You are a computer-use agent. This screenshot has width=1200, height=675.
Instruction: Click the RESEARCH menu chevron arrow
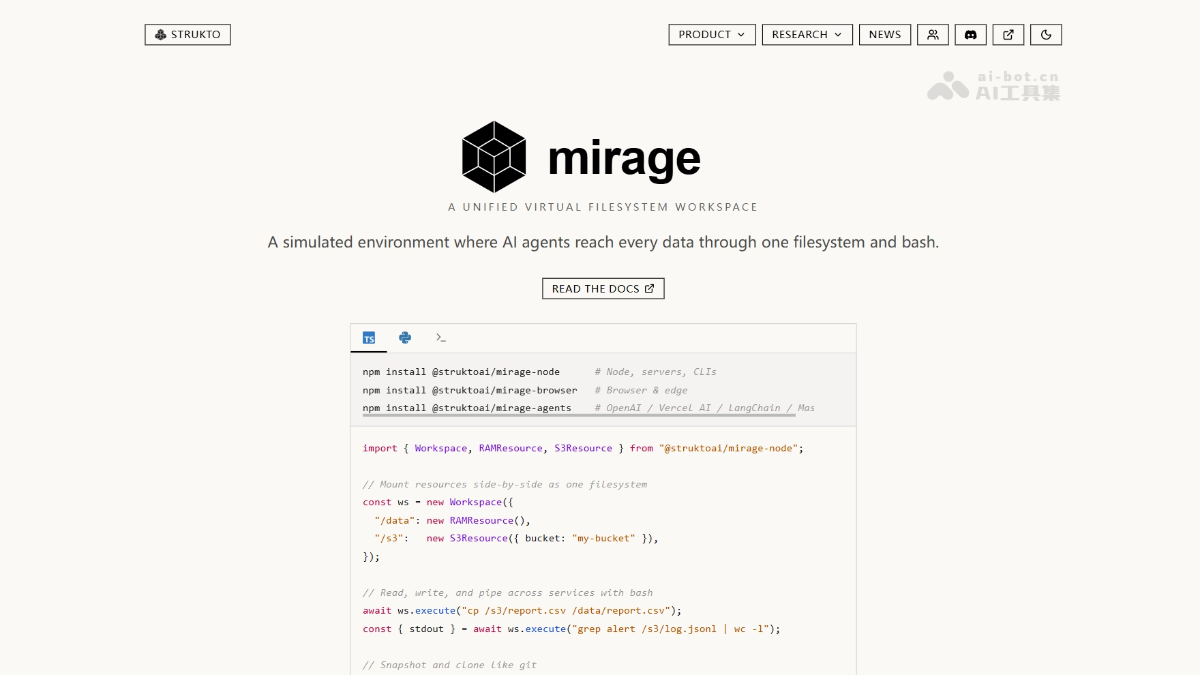[838, 34]
